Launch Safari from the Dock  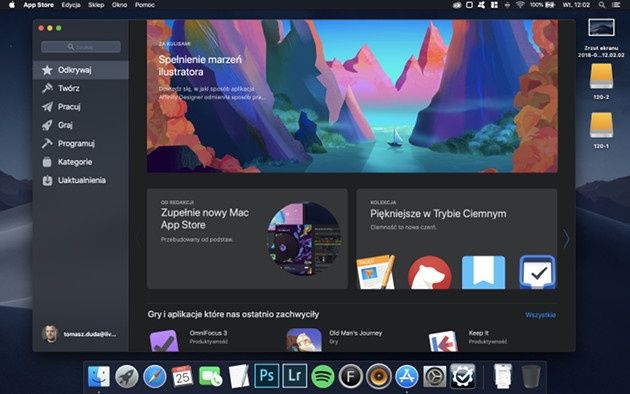[x=155, y=377]
